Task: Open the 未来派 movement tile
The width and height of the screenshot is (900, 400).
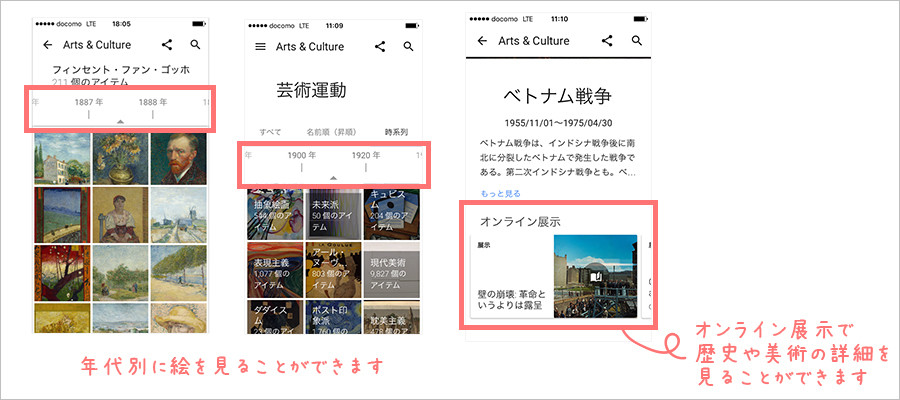Action: click(x=333, y=213)
